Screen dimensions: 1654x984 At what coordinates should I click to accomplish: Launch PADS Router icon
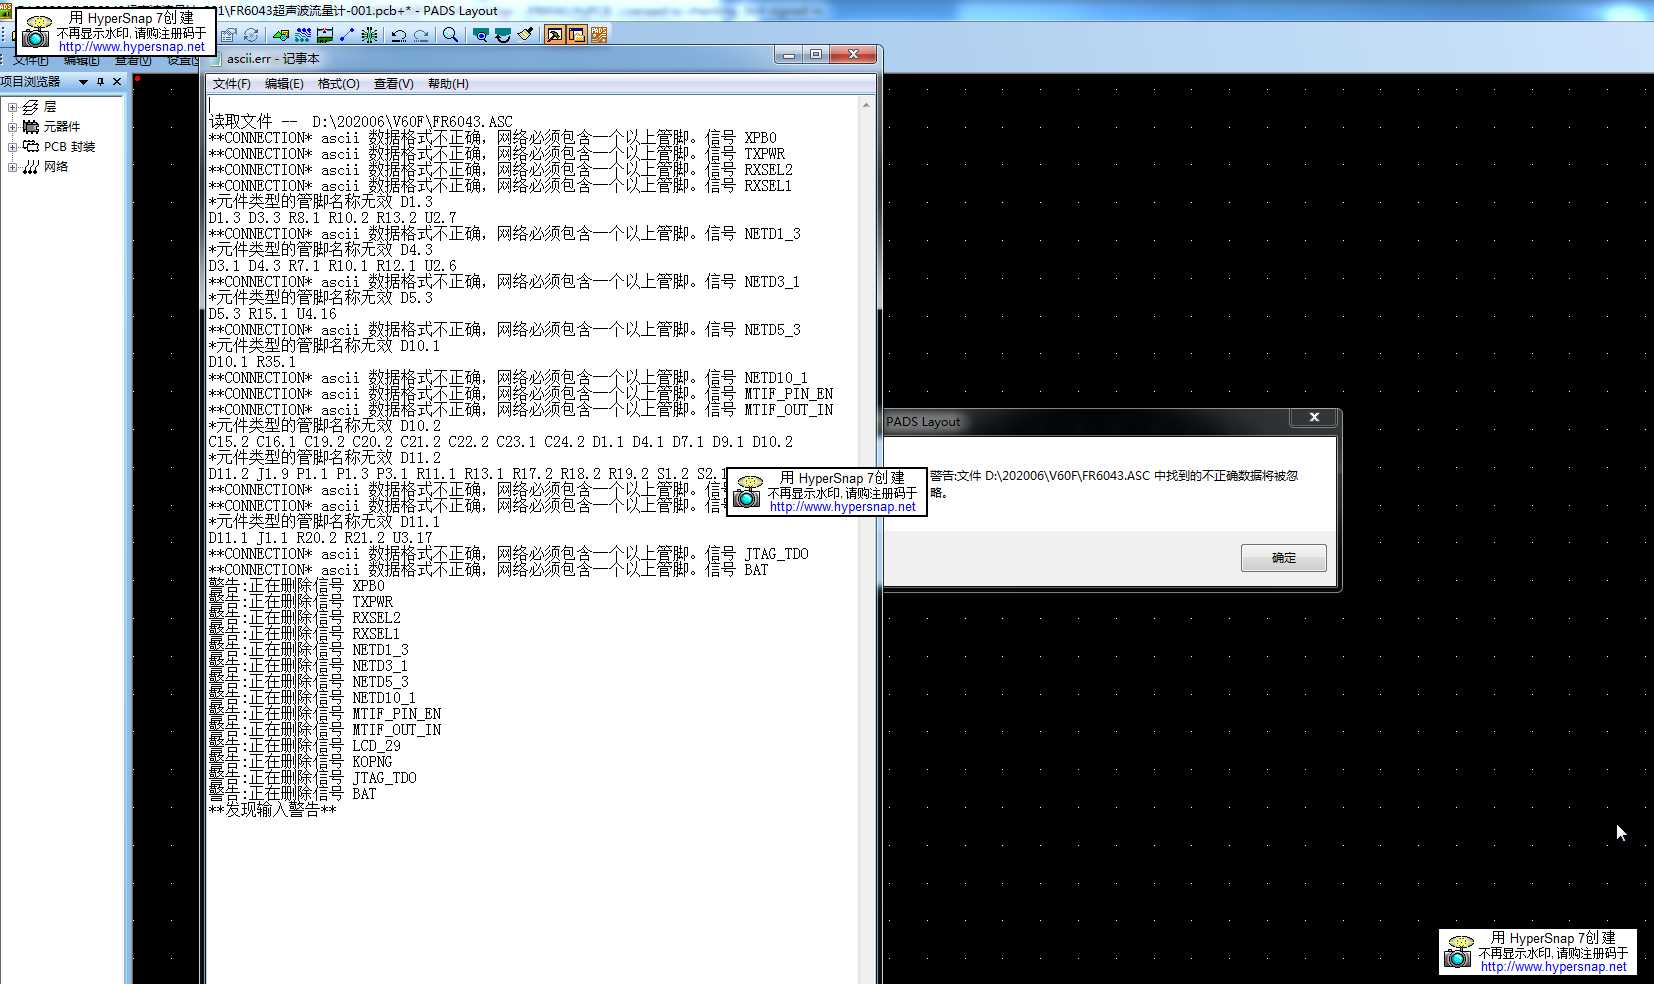pyautogui.click(x=599, y=35)
